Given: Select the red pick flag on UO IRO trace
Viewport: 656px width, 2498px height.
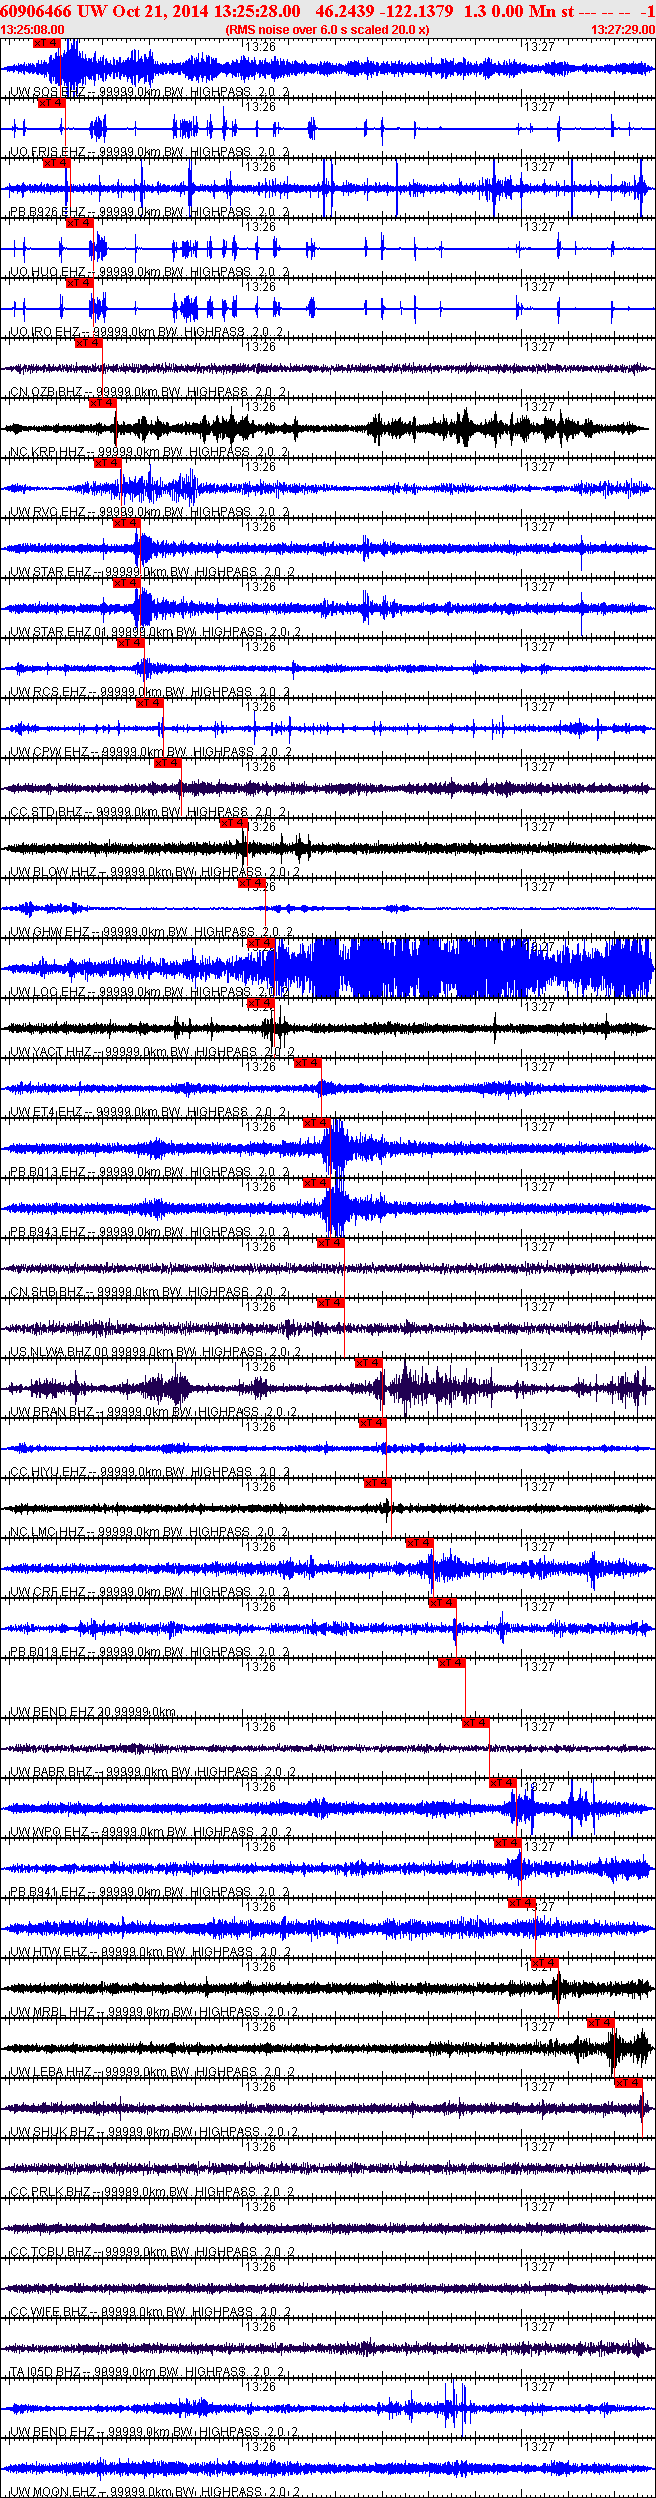Looking at the screenshot, I should coord(79,283).
